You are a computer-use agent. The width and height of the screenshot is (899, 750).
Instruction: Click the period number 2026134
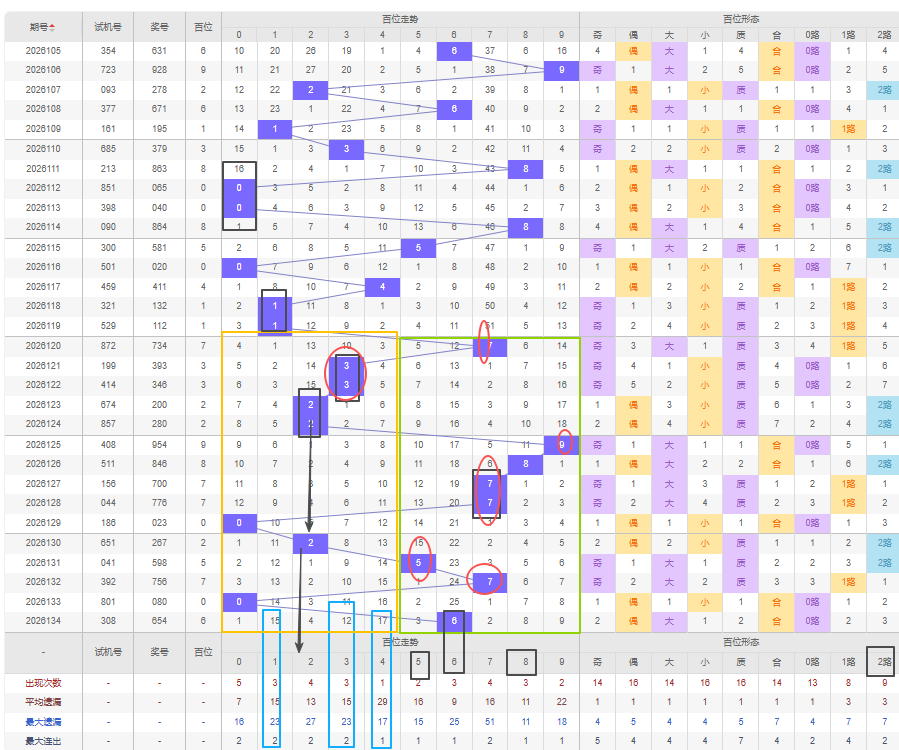[x=43, y=620]
